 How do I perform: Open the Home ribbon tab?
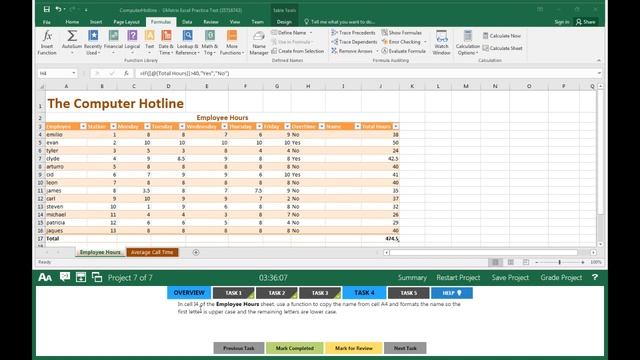pos(72,22)
